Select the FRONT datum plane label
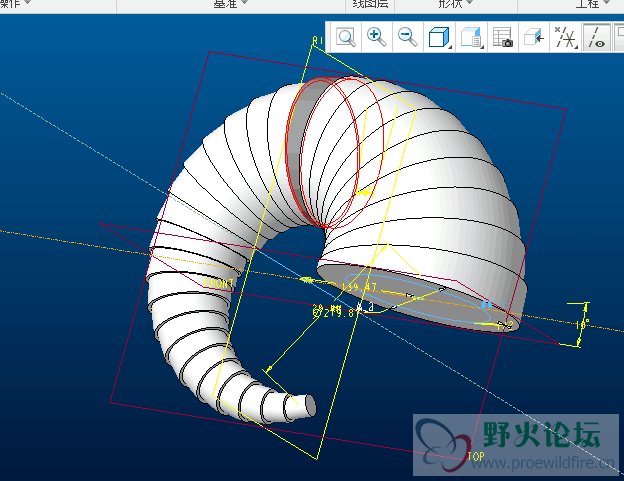The width and height of the screenshot is (624, 481). click(219, 283)
